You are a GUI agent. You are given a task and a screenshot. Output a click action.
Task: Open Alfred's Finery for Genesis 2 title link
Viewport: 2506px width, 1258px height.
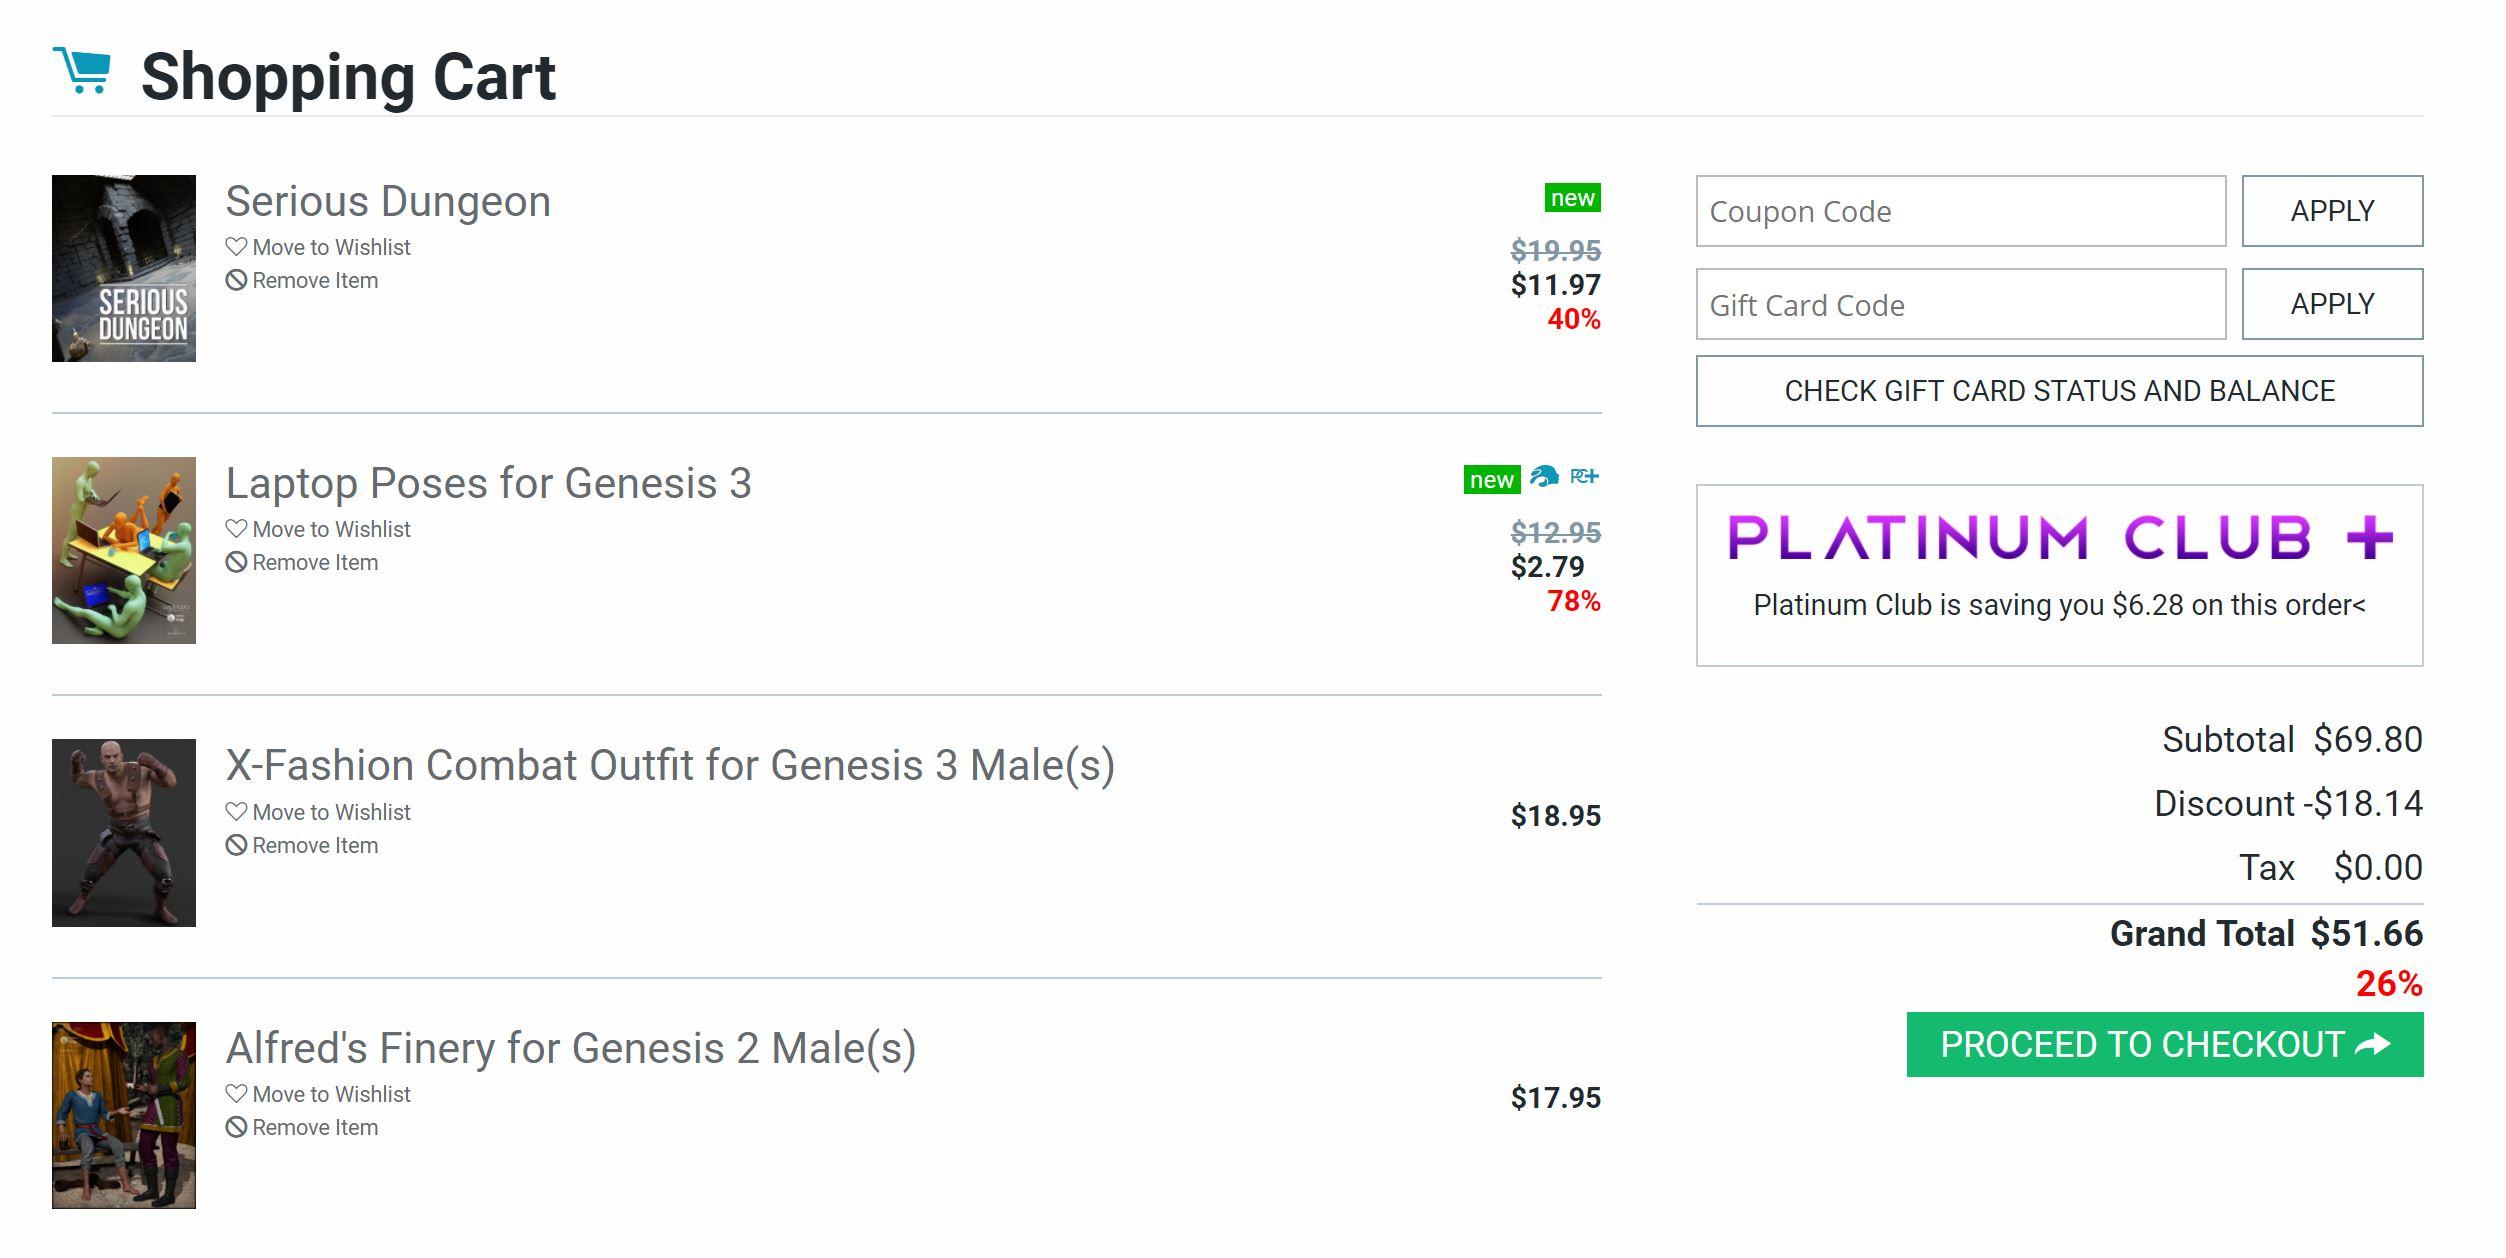[570, 1048]
